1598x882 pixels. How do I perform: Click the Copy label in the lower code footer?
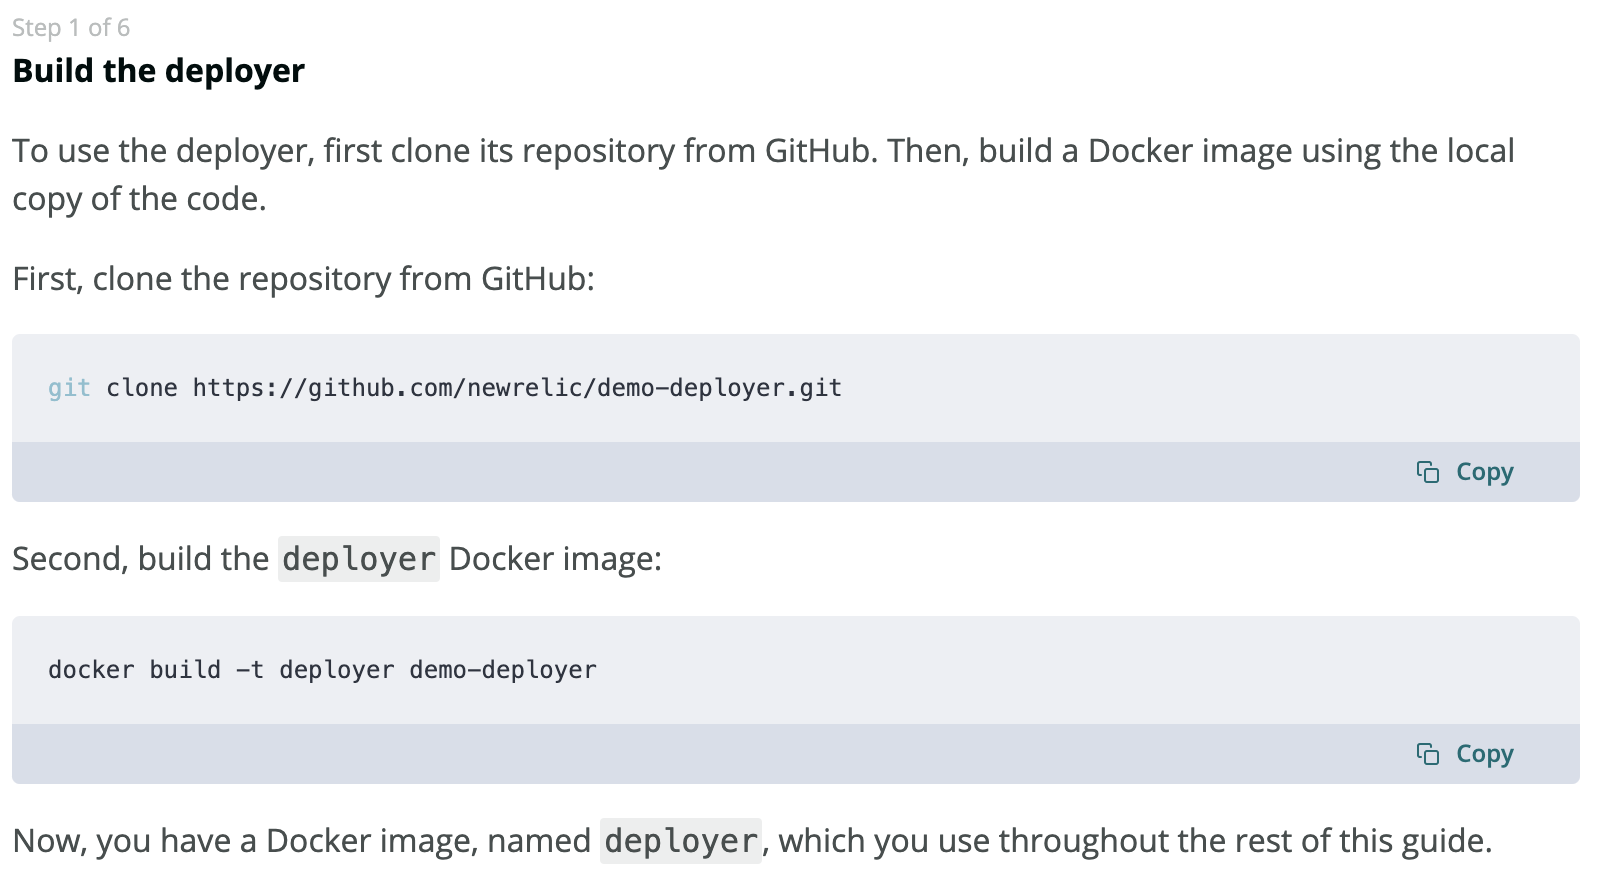point(1483,753)
